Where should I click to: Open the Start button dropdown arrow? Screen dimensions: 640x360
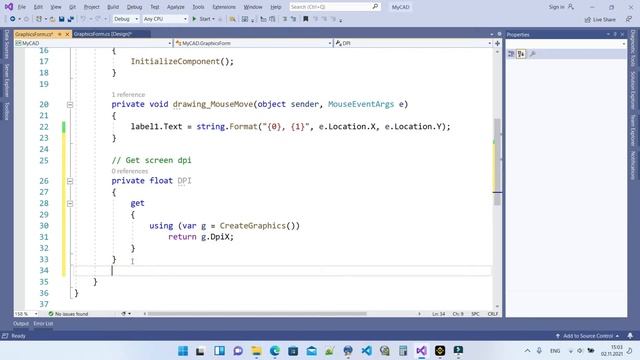[x=213, y=19]
